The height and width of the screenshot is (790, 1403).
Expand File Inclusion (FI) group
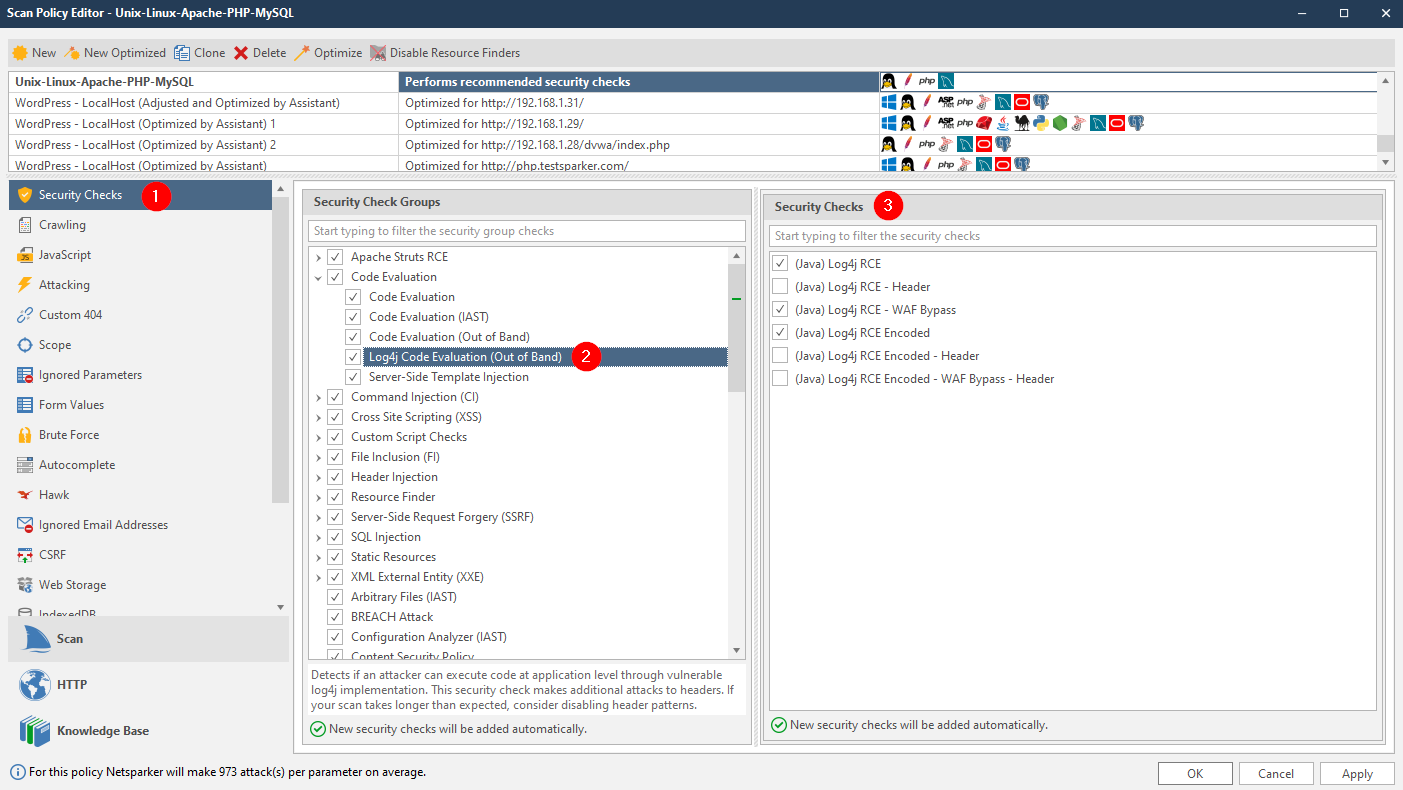pyautogui.click(x=318, y=457)
